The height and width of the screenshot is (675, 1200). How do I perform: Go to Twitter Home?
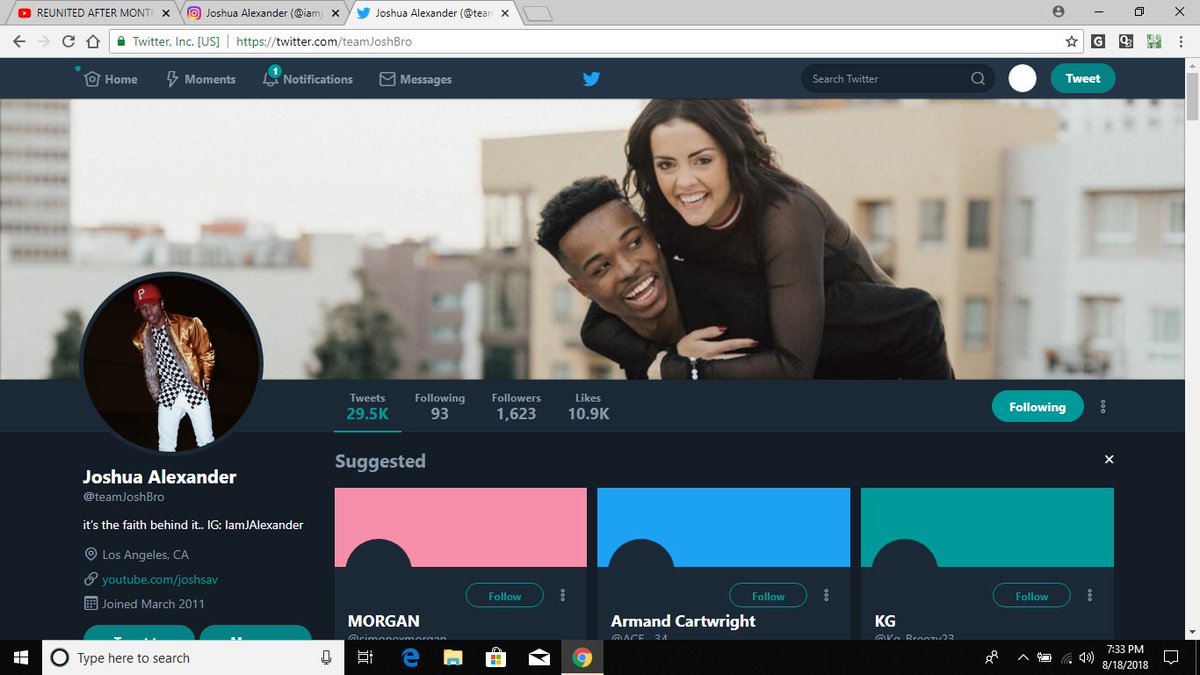tap(111, 79)
